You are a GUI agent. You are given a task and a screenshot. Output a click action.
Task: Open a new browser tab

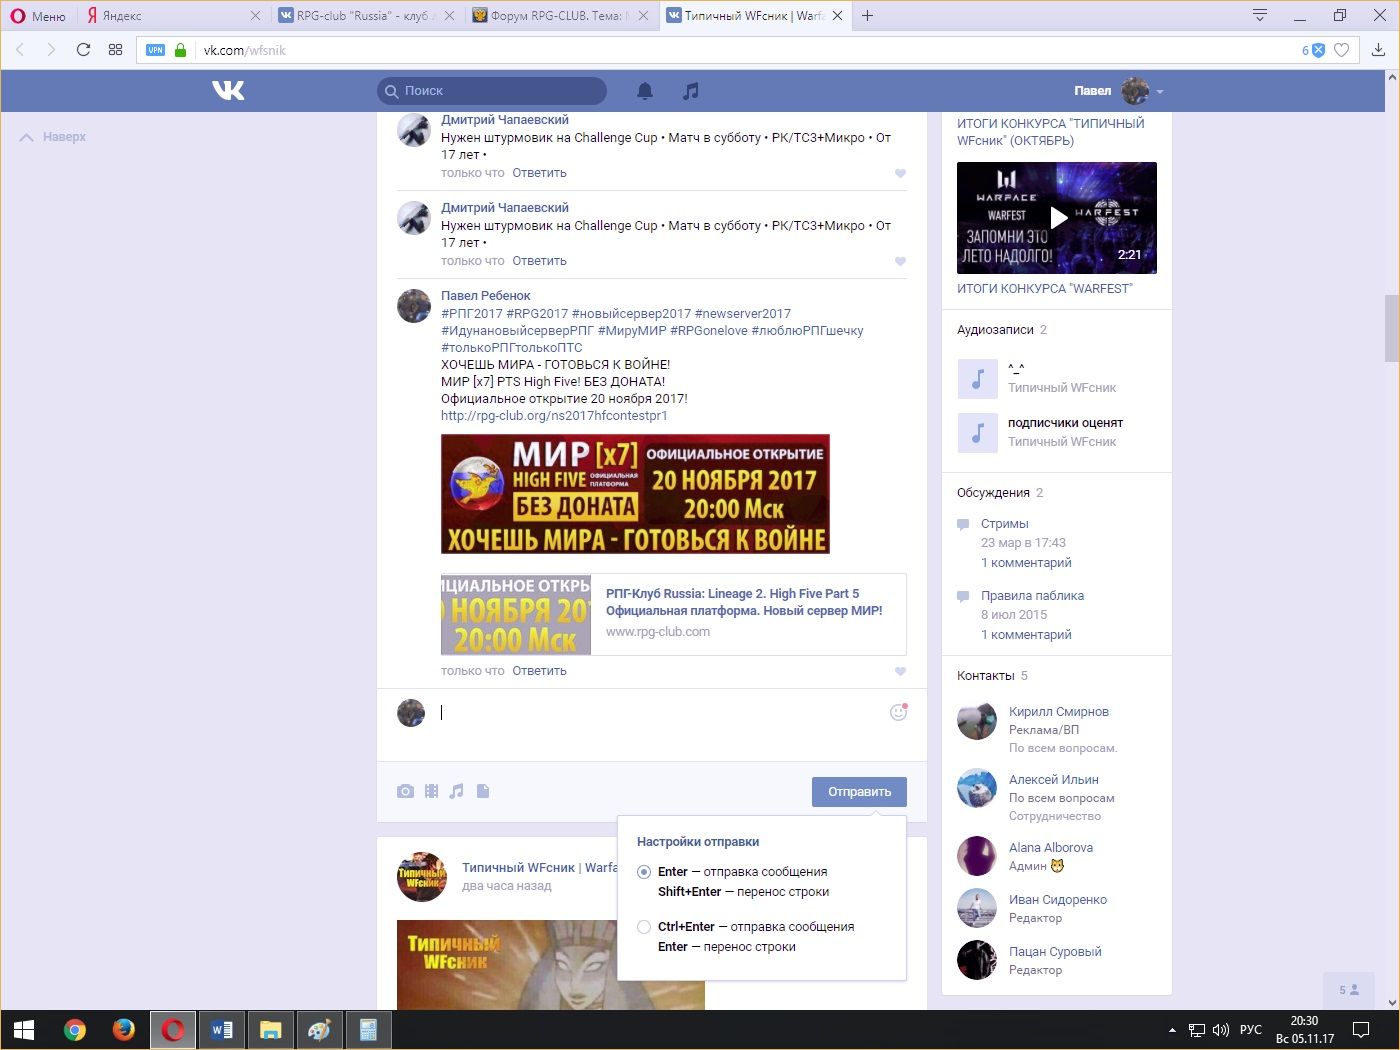(x=867, y=15)
